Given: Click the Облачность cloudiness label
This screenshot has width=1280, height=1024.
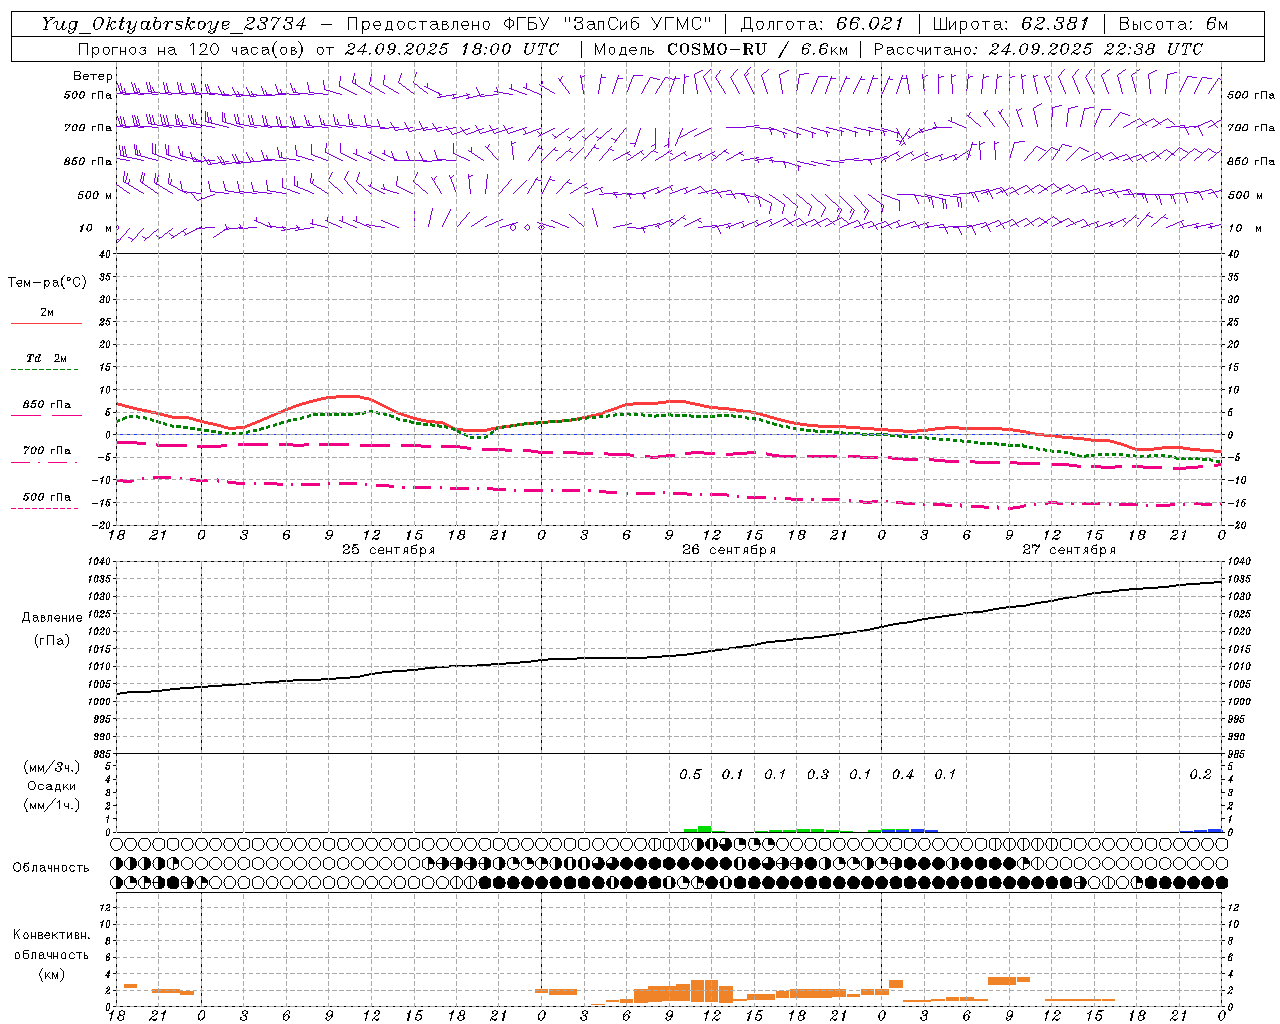Looking at the screenshot, I should click(x=51, y=867).
